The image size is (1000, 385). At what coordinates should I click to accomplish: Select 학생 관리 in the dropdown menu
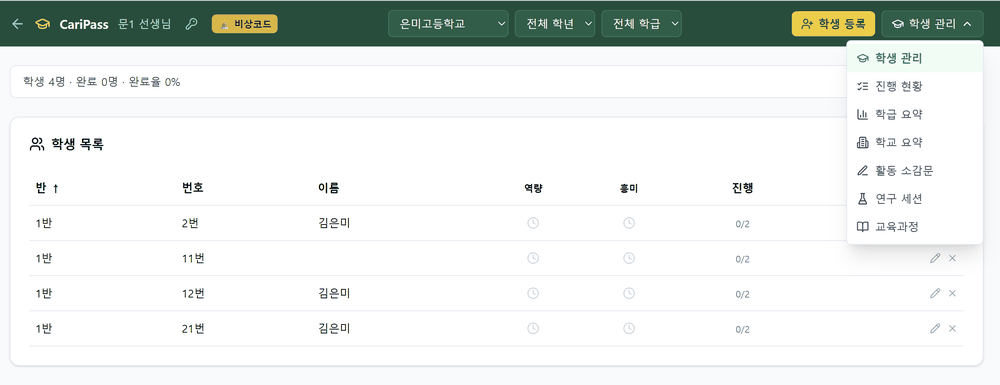tap(915, 58)
